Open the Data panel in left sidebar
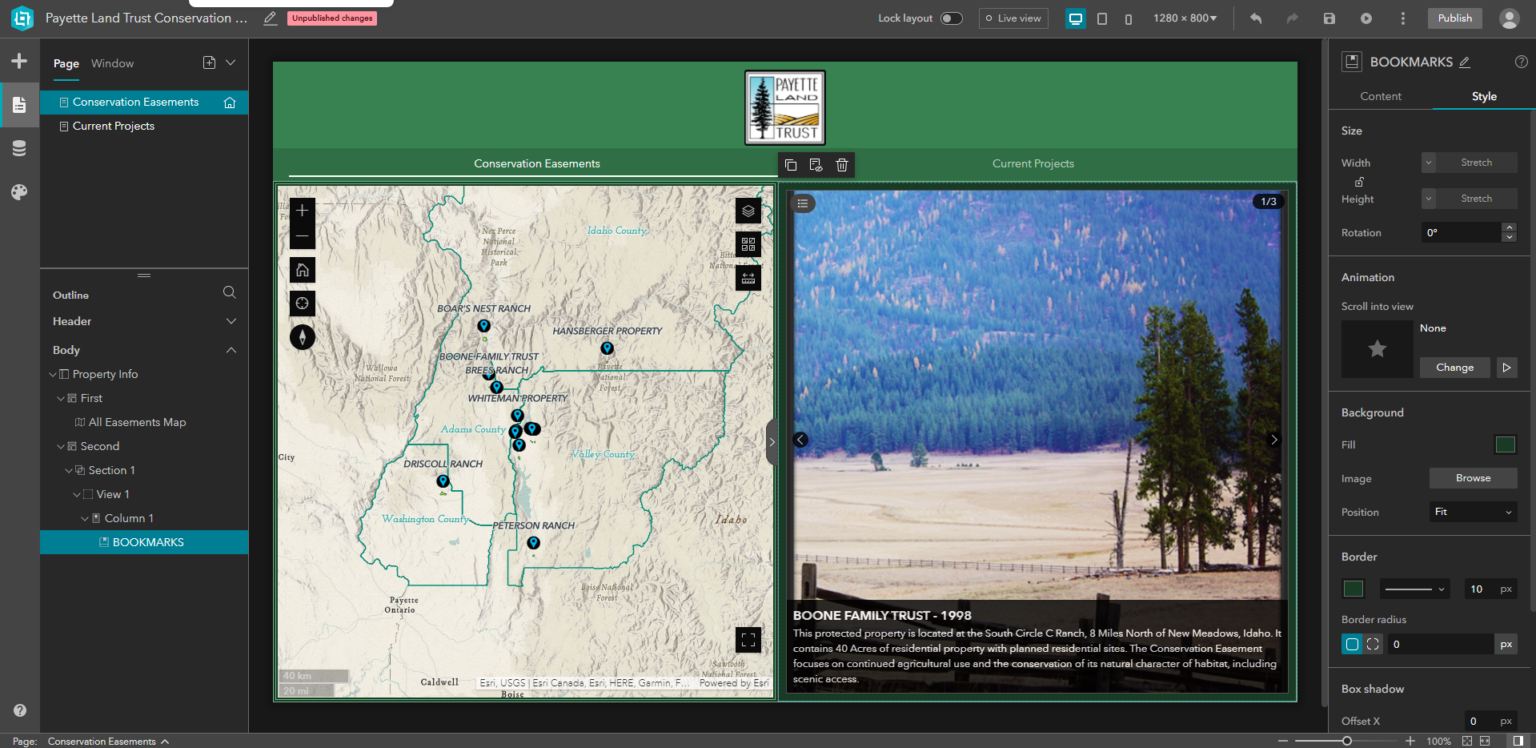1536x748 pixels. (x=20, y=147)
